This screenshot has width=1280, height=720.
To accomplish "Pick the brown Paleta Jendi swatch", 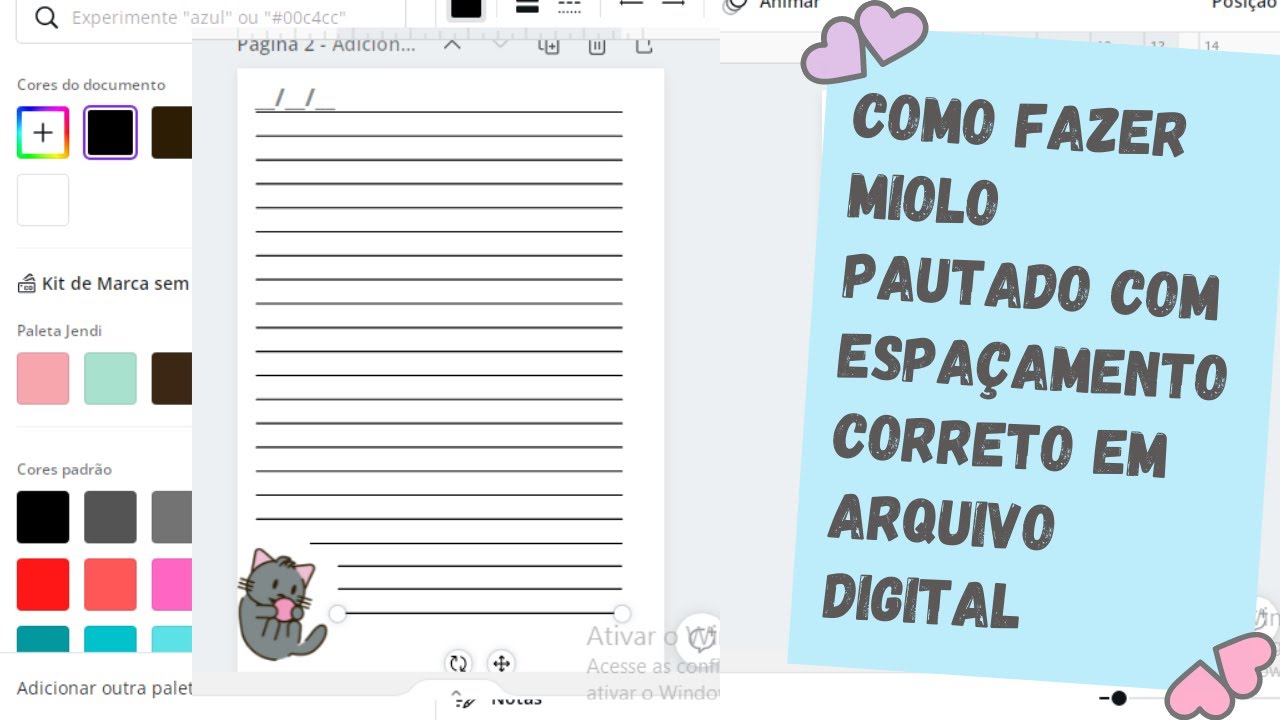I will click(x=172, y=378).
